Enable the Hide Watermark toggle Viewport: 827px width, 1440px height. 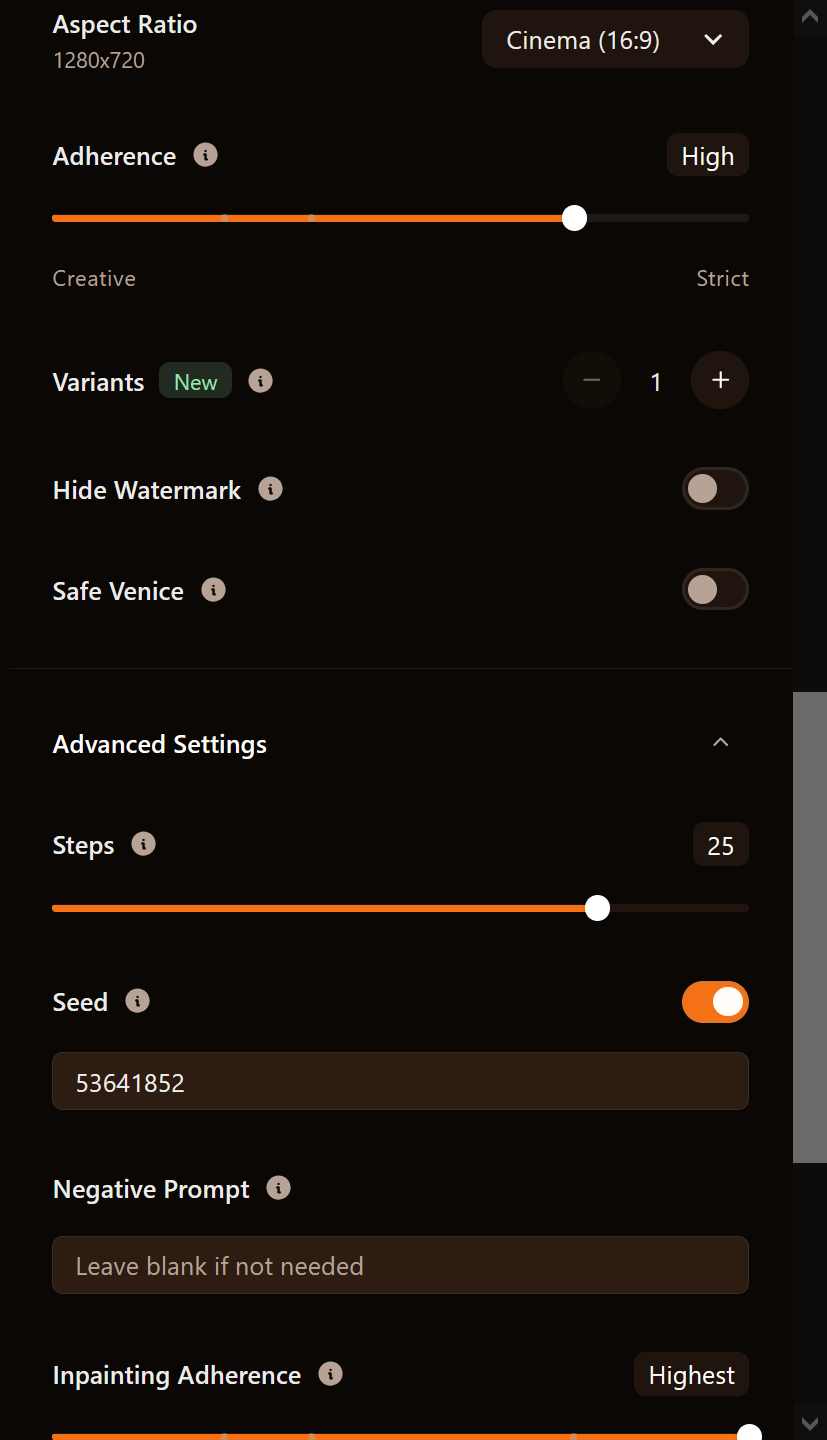715,489
